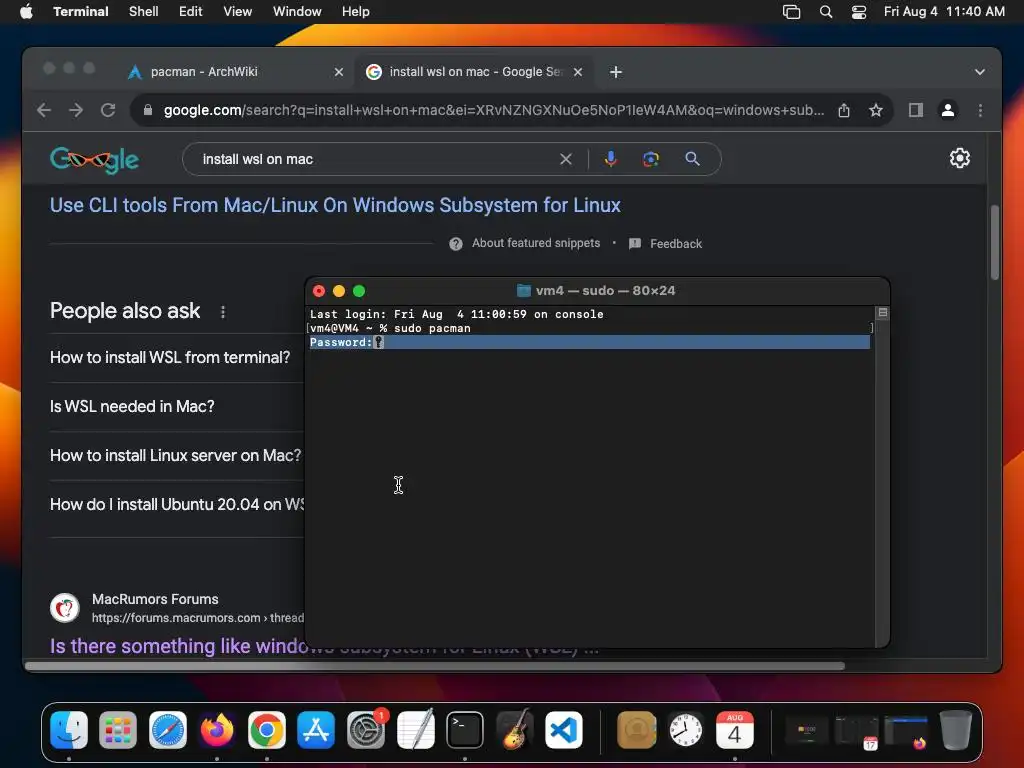Open Visual Studio Code from the Dock

(564, 730)
